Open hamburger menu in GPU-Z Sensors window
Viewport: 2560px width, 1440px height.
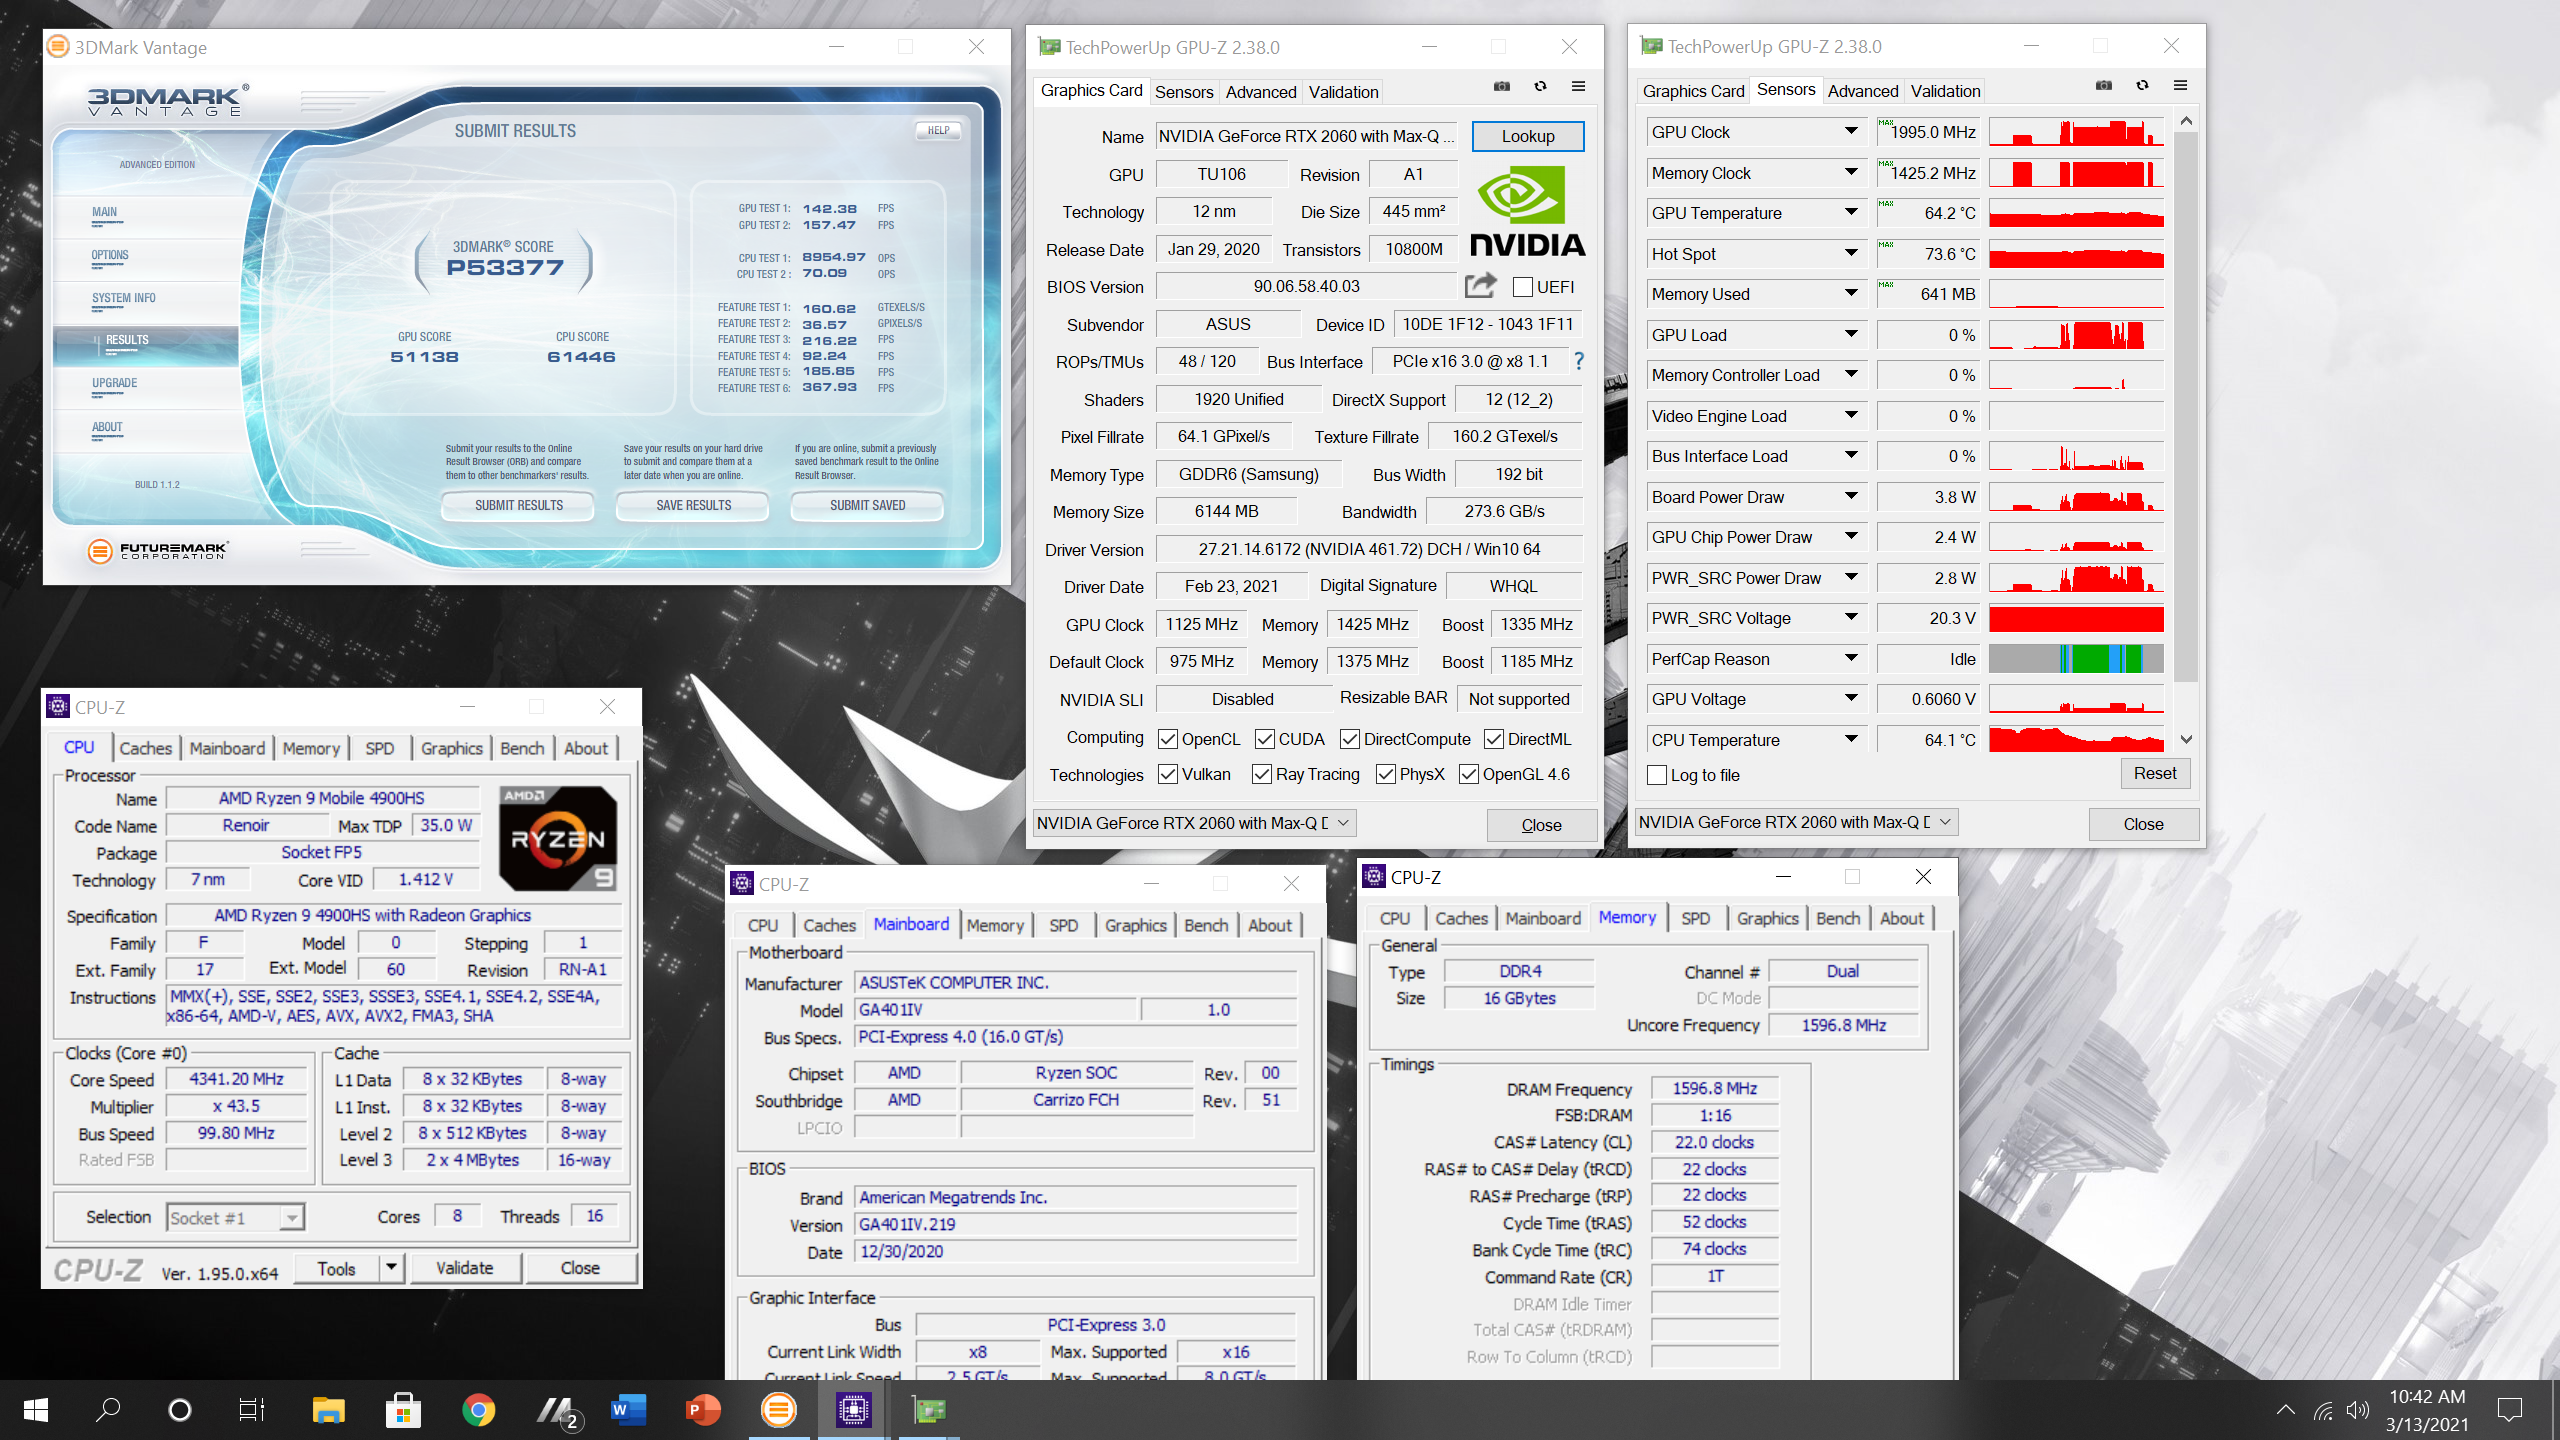click(x=2181, y=86)
